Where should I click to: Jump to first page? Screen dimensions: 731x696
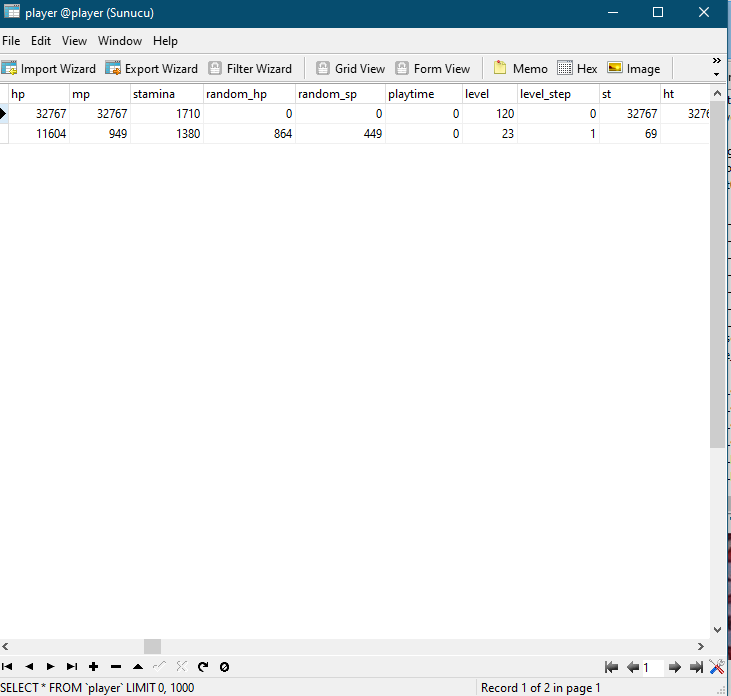pyautogui.click(x=611, y=667)
